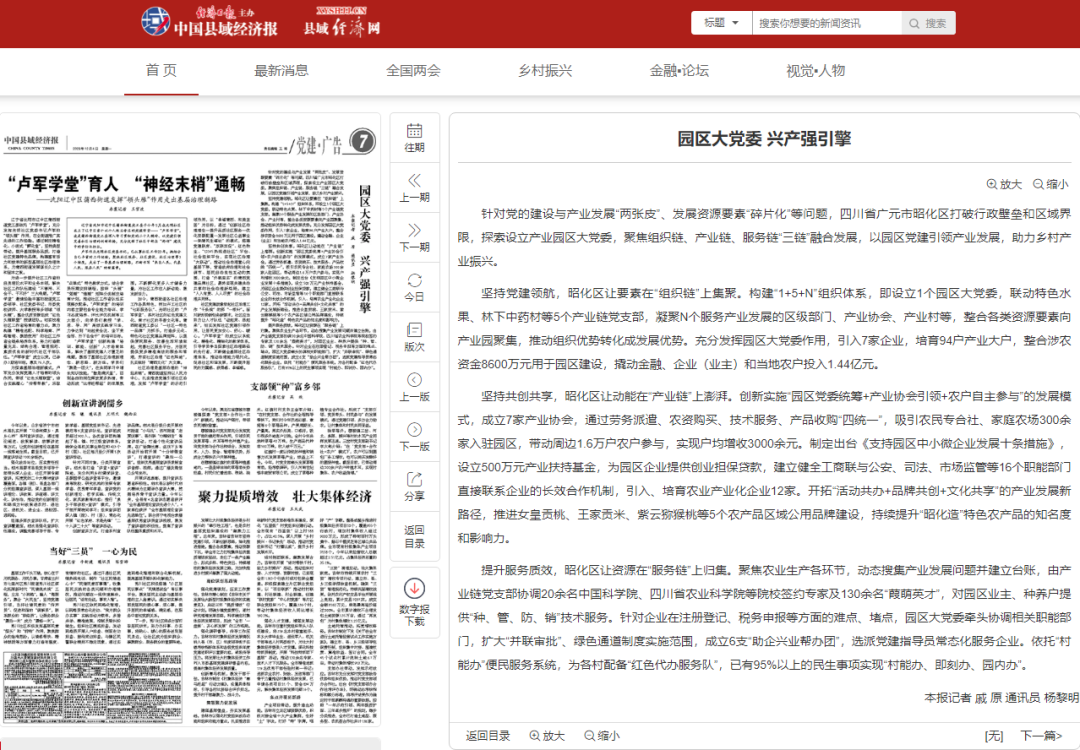Viewport: 1080px width, 750px height.
Task: Click the 中国县域经济报 logo
Action: point(209,22)
